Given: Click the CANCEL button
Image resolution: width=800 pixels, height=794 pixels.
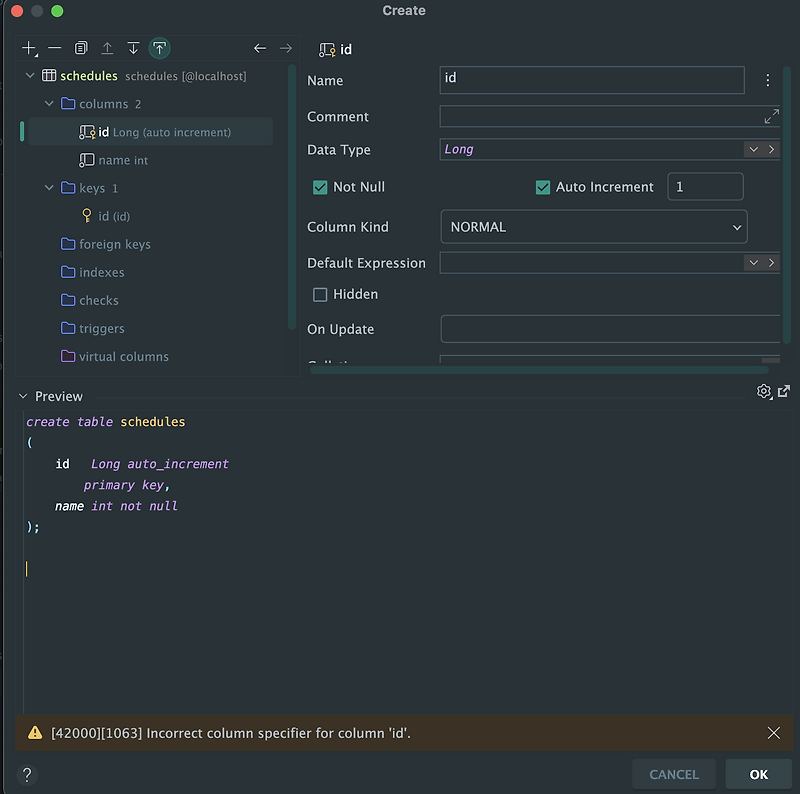Looking at the screenshot, I should [x=673, y=774].
